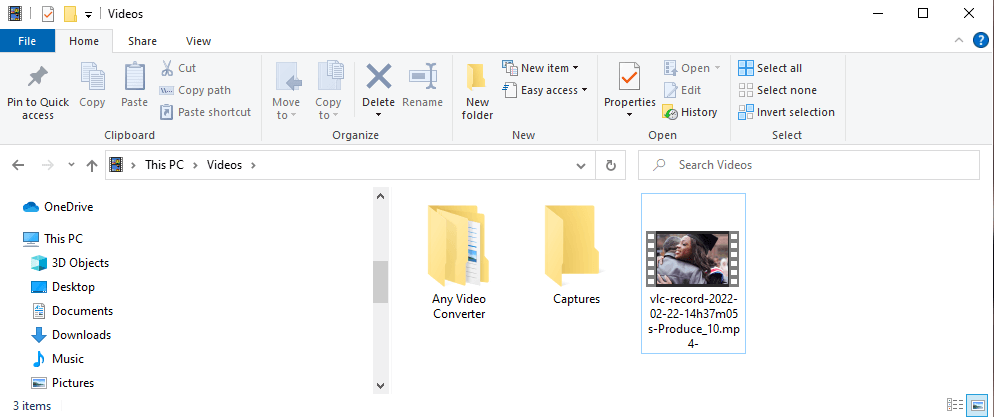The image size is (994, 417).
Task: Click the Search Videos box
Action: [809, 165]
